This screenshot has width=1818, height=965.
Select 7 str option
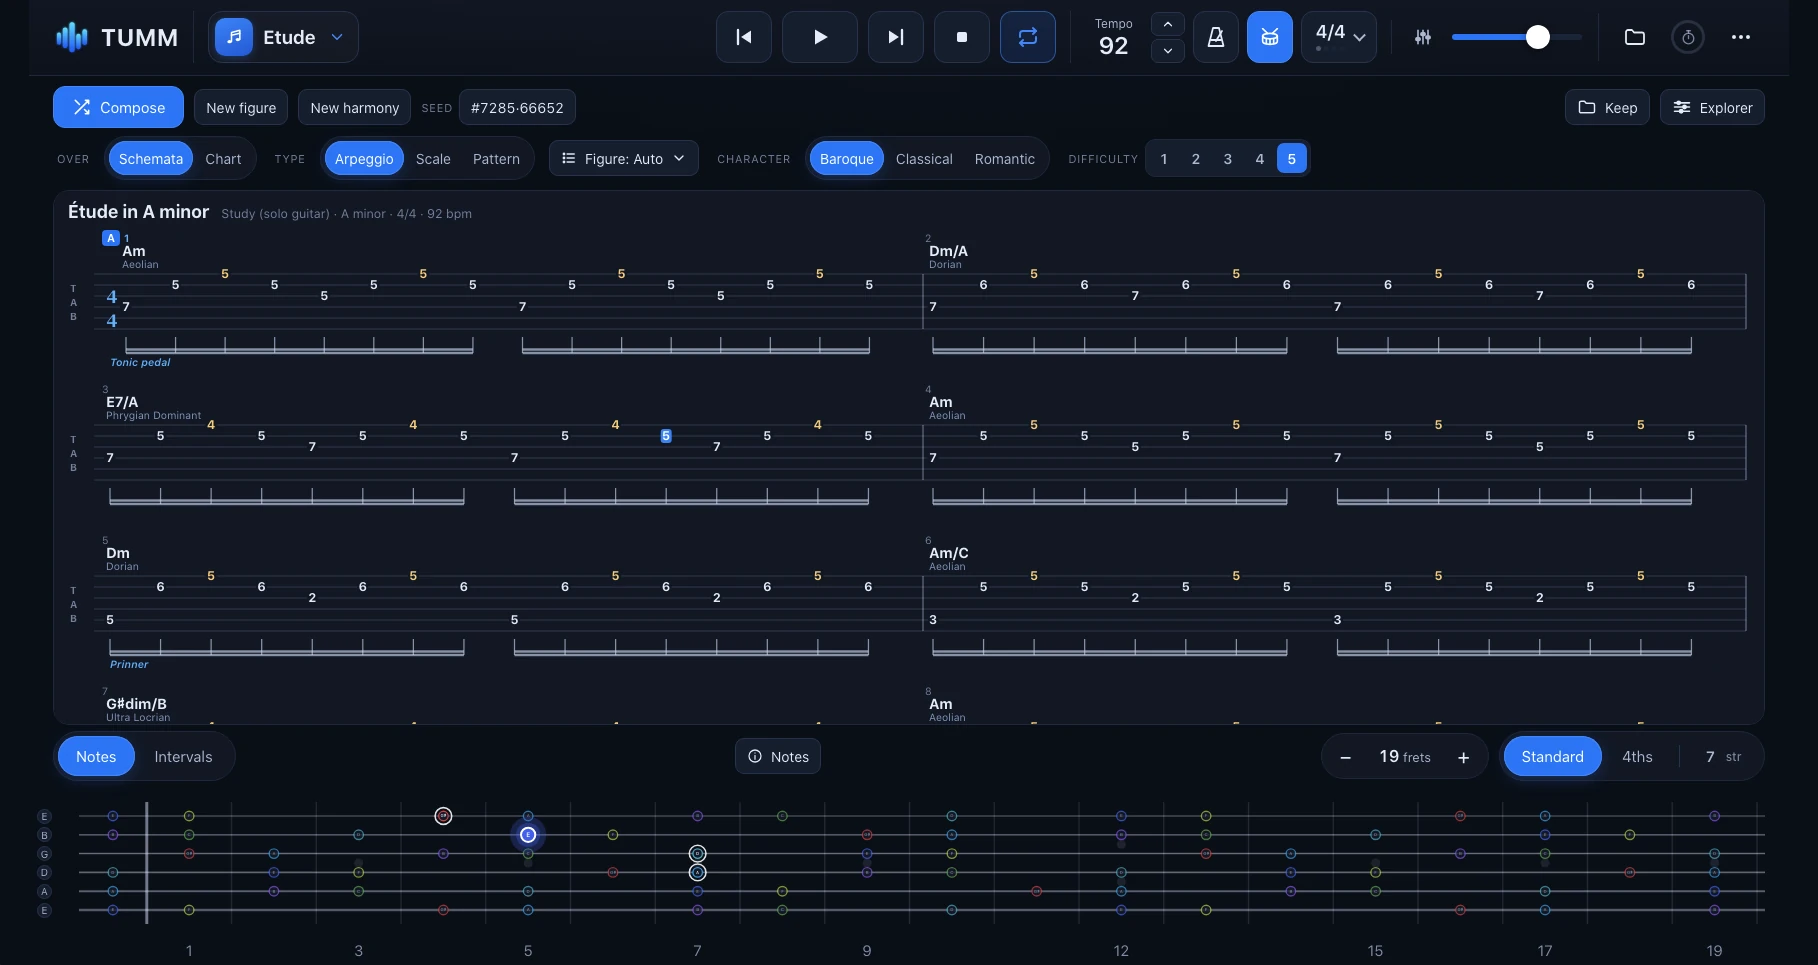click(x=1723, y=756)
